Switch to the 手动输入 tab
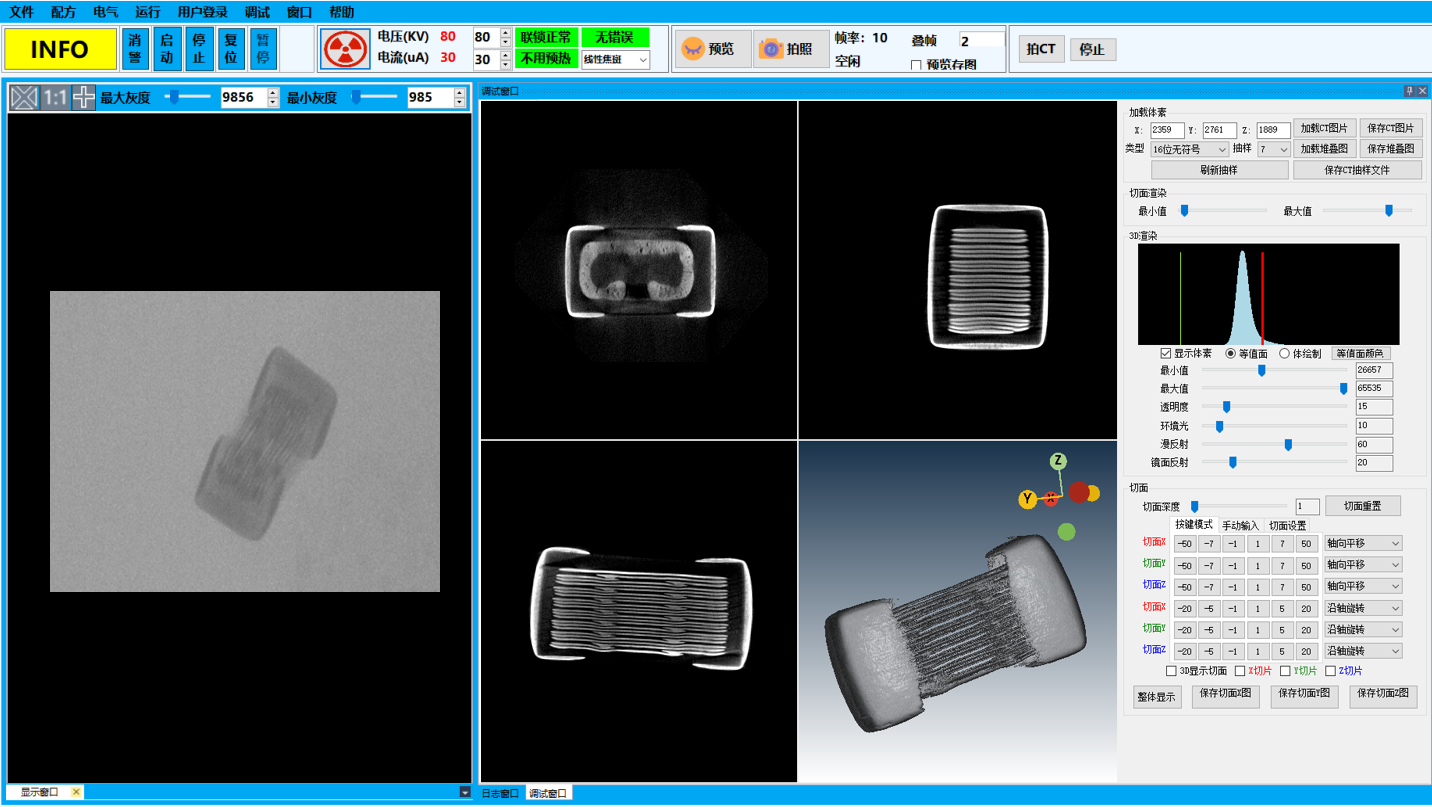Image resolution: width=1432 pixels, height=807 pixels. [x=1240, y=526]
